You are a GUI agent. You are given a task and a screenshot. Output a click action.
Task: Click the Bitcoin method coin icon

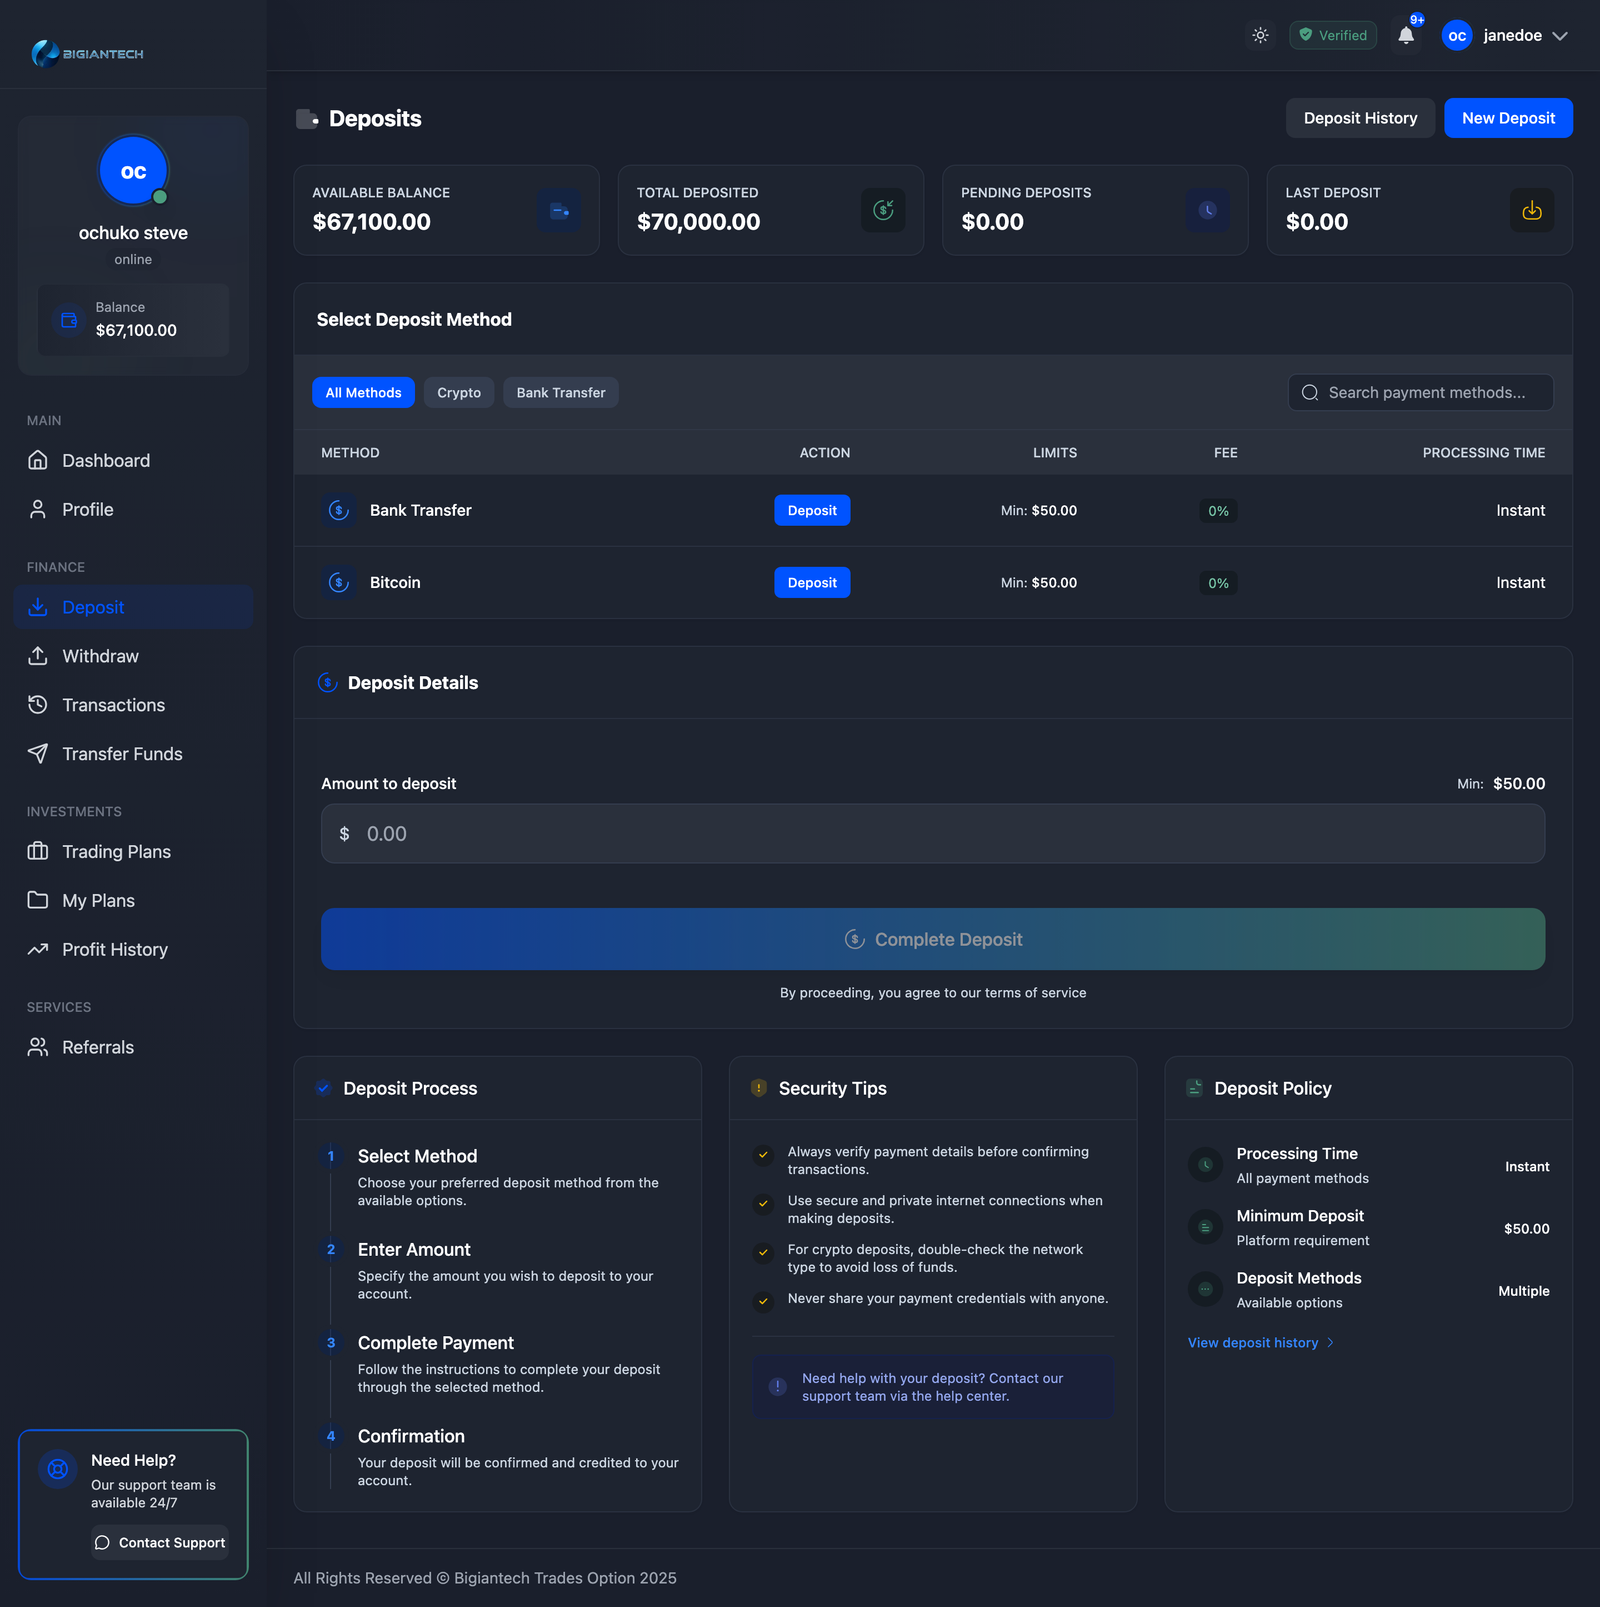[x=339, y=583]
